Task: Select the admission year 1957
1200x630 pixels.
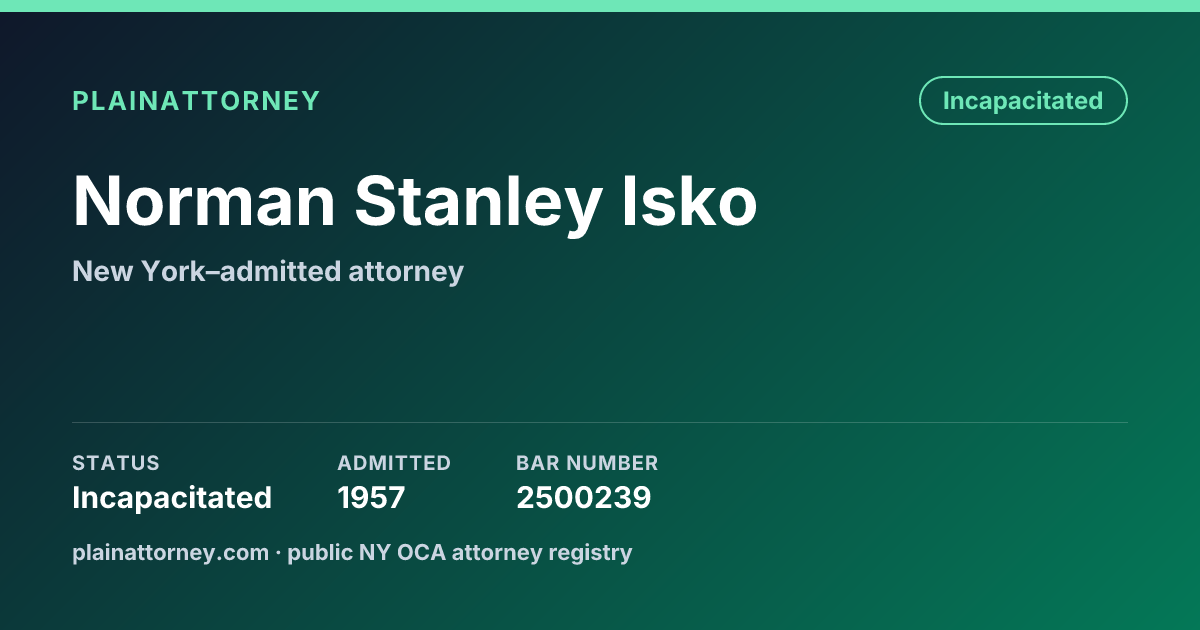Action: [x=371, y=497]
